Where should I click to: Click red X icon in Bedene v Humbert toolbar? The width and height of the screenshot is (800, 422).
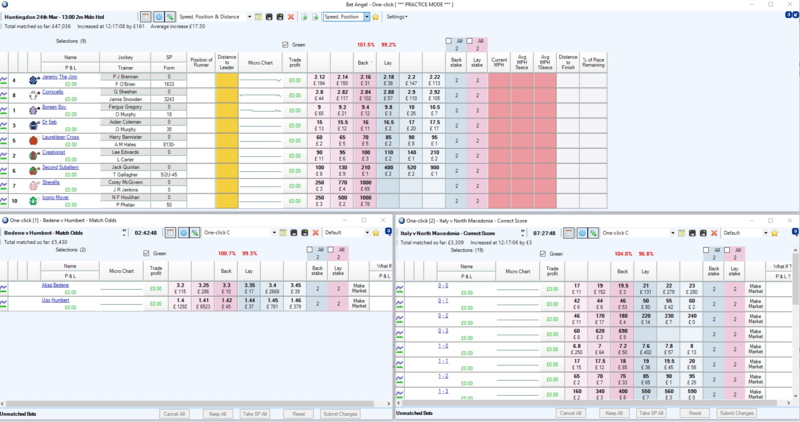coord(316,233)
